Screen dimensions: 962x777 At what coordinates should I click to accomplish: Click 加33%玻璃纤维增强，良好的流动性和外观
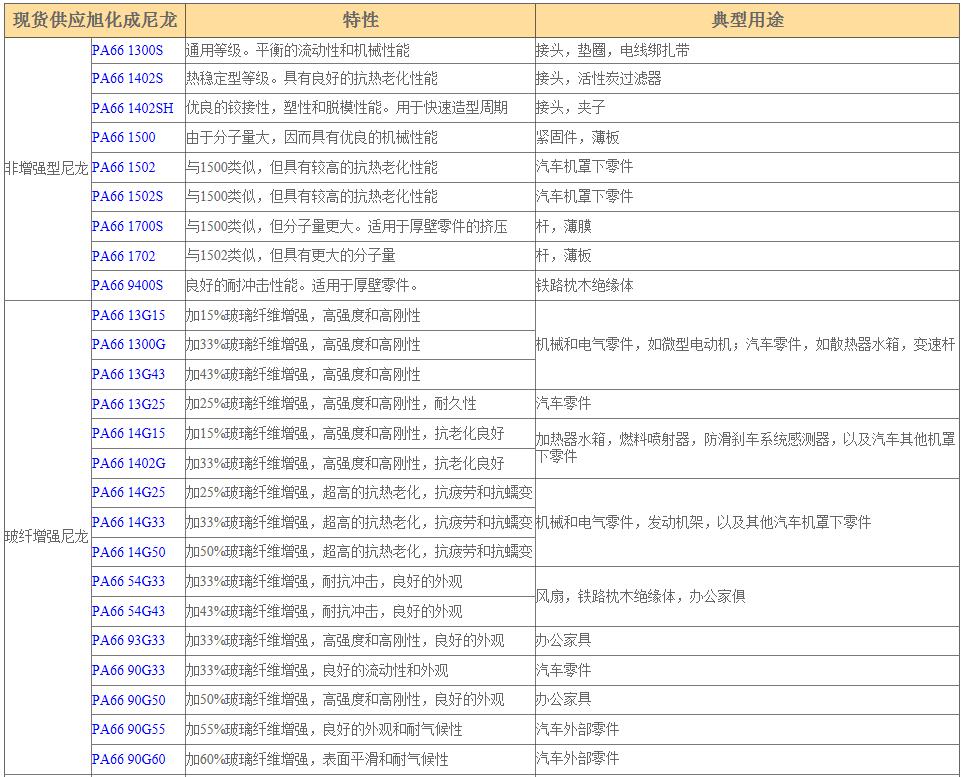(317, 670)
